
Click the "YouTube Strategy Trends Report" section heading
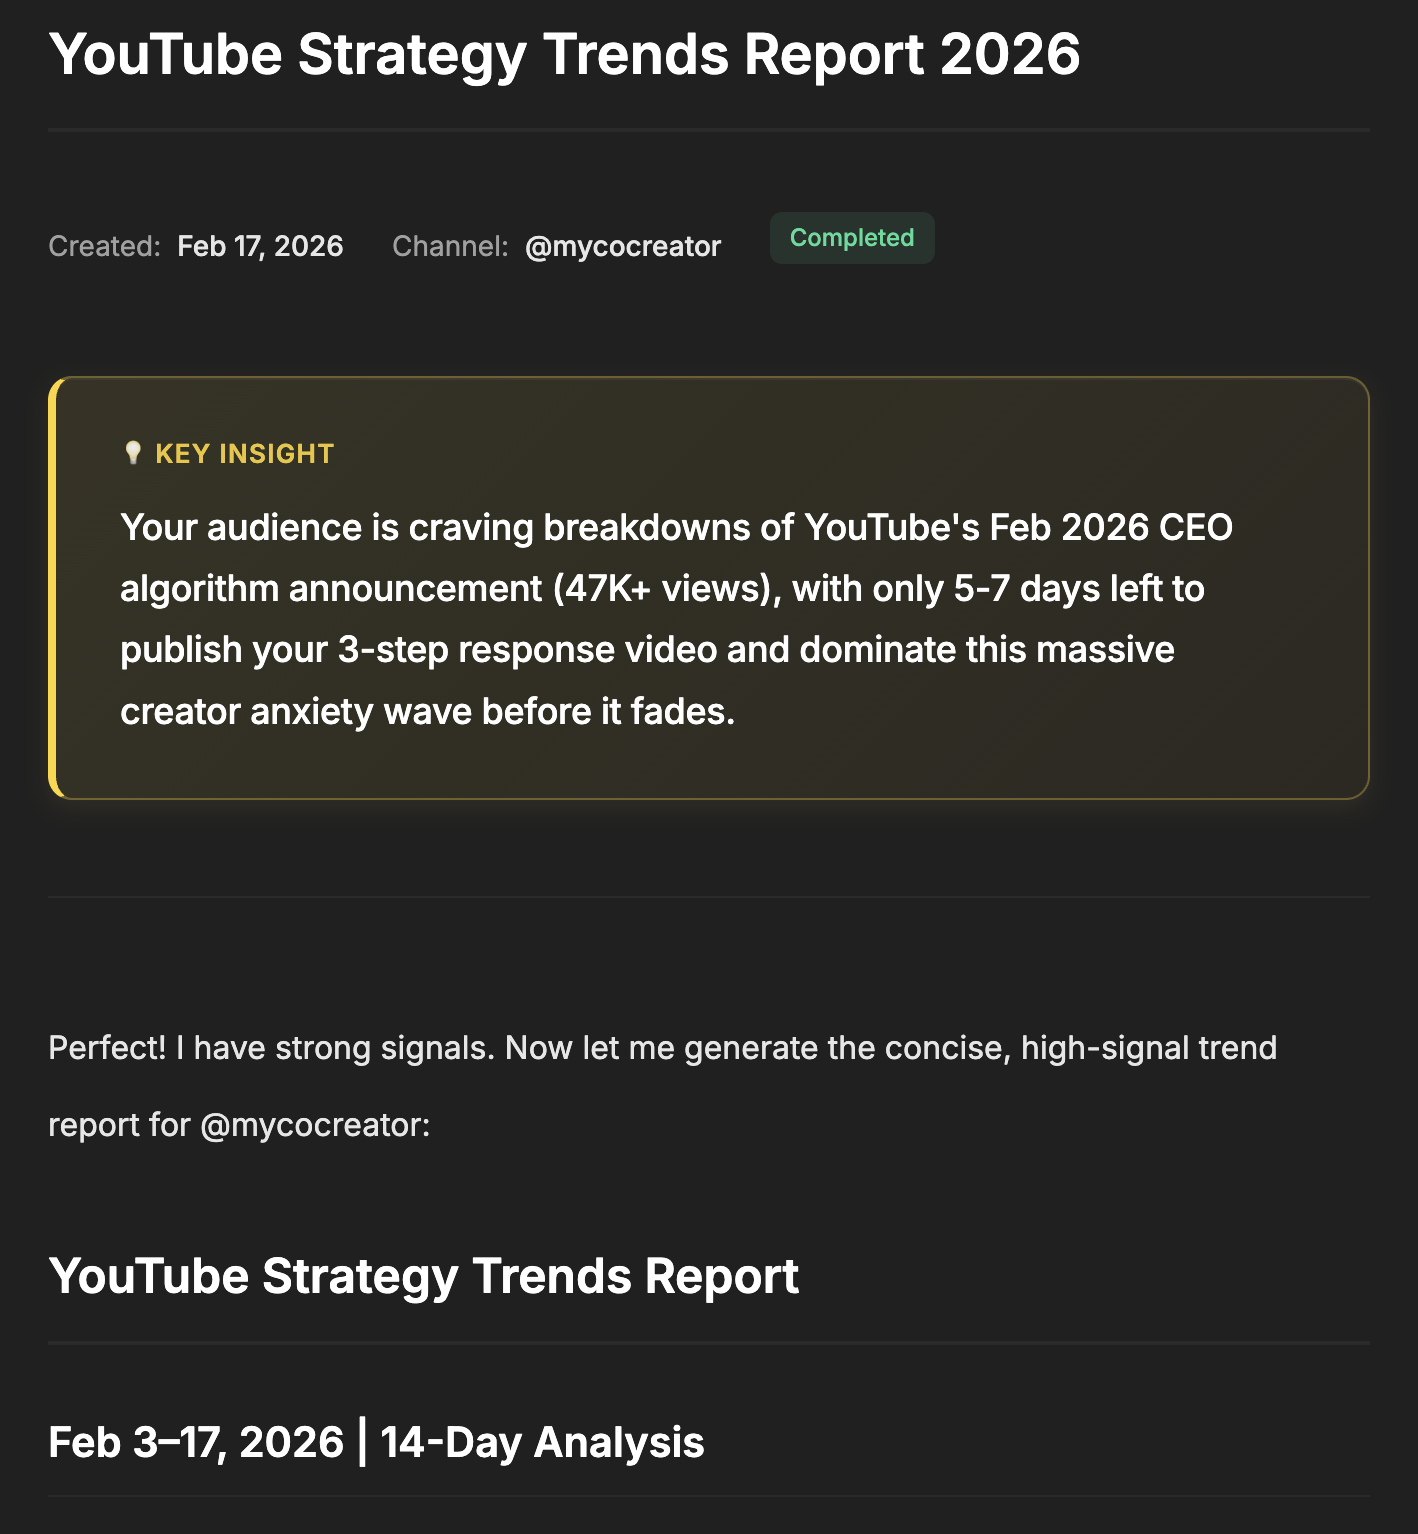pos(423,1276)
